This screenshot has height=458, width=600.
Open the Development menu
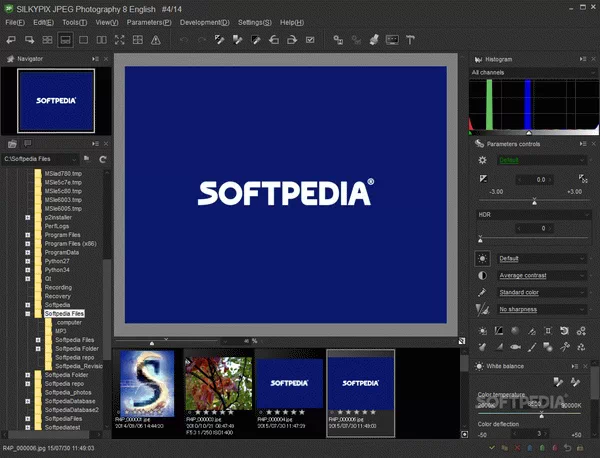pyautogui.click(x=205, y=23)
